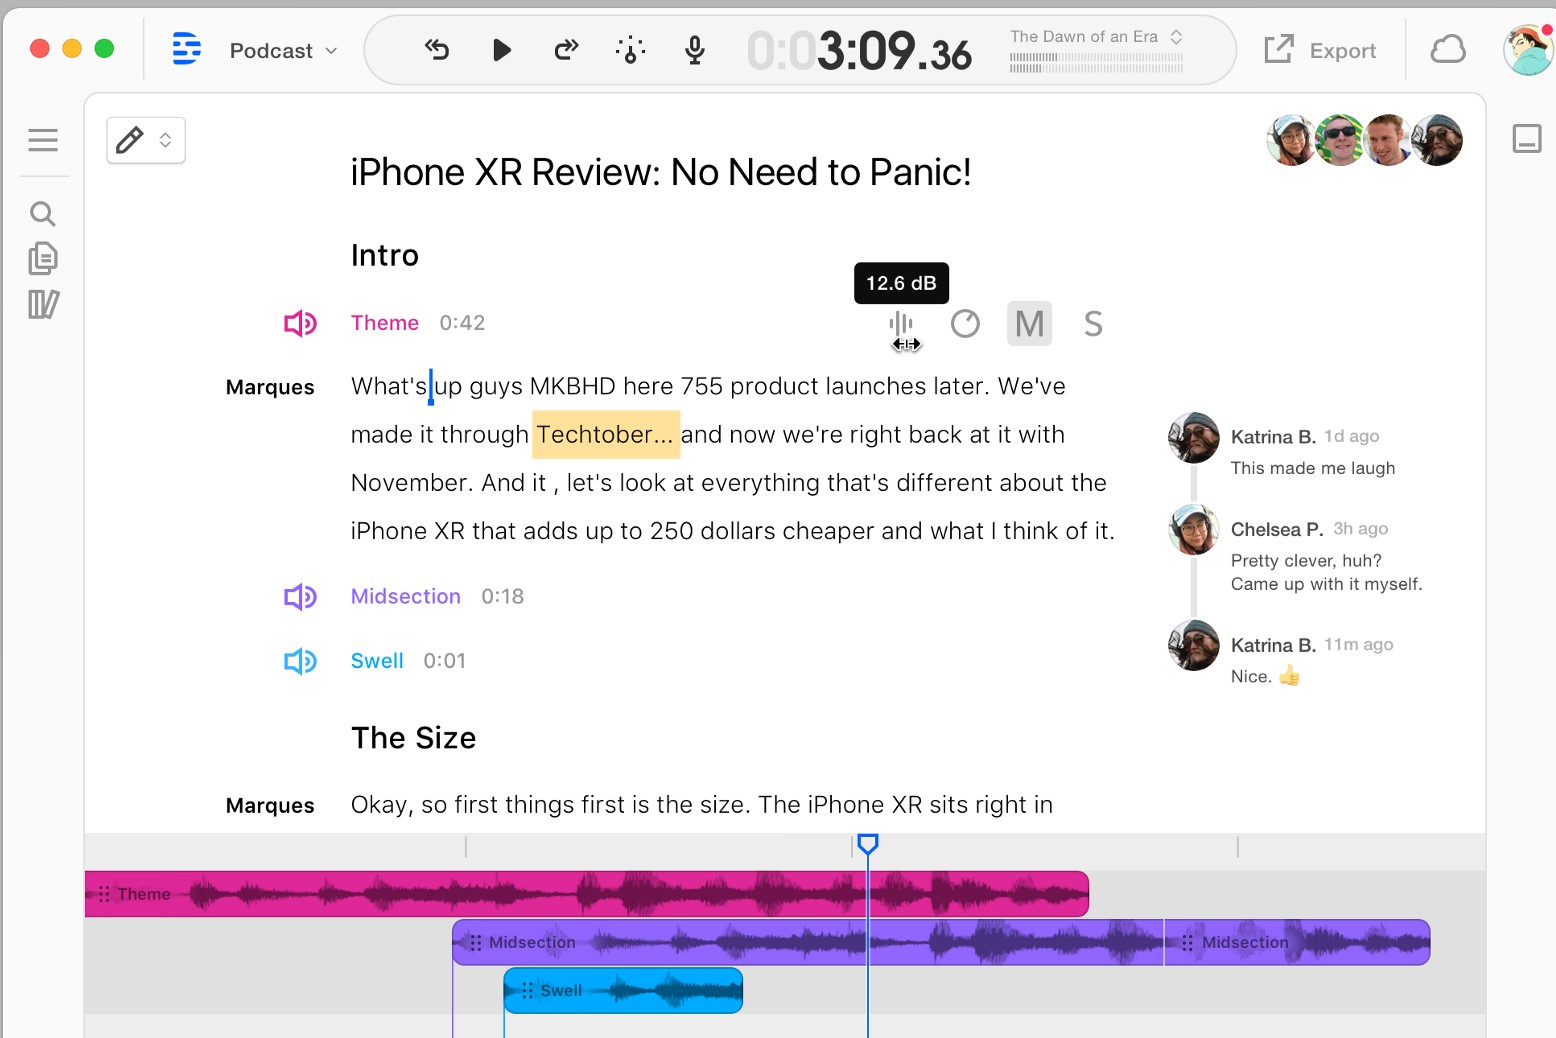Click the iPhone XR Review title

pos(661,172)
